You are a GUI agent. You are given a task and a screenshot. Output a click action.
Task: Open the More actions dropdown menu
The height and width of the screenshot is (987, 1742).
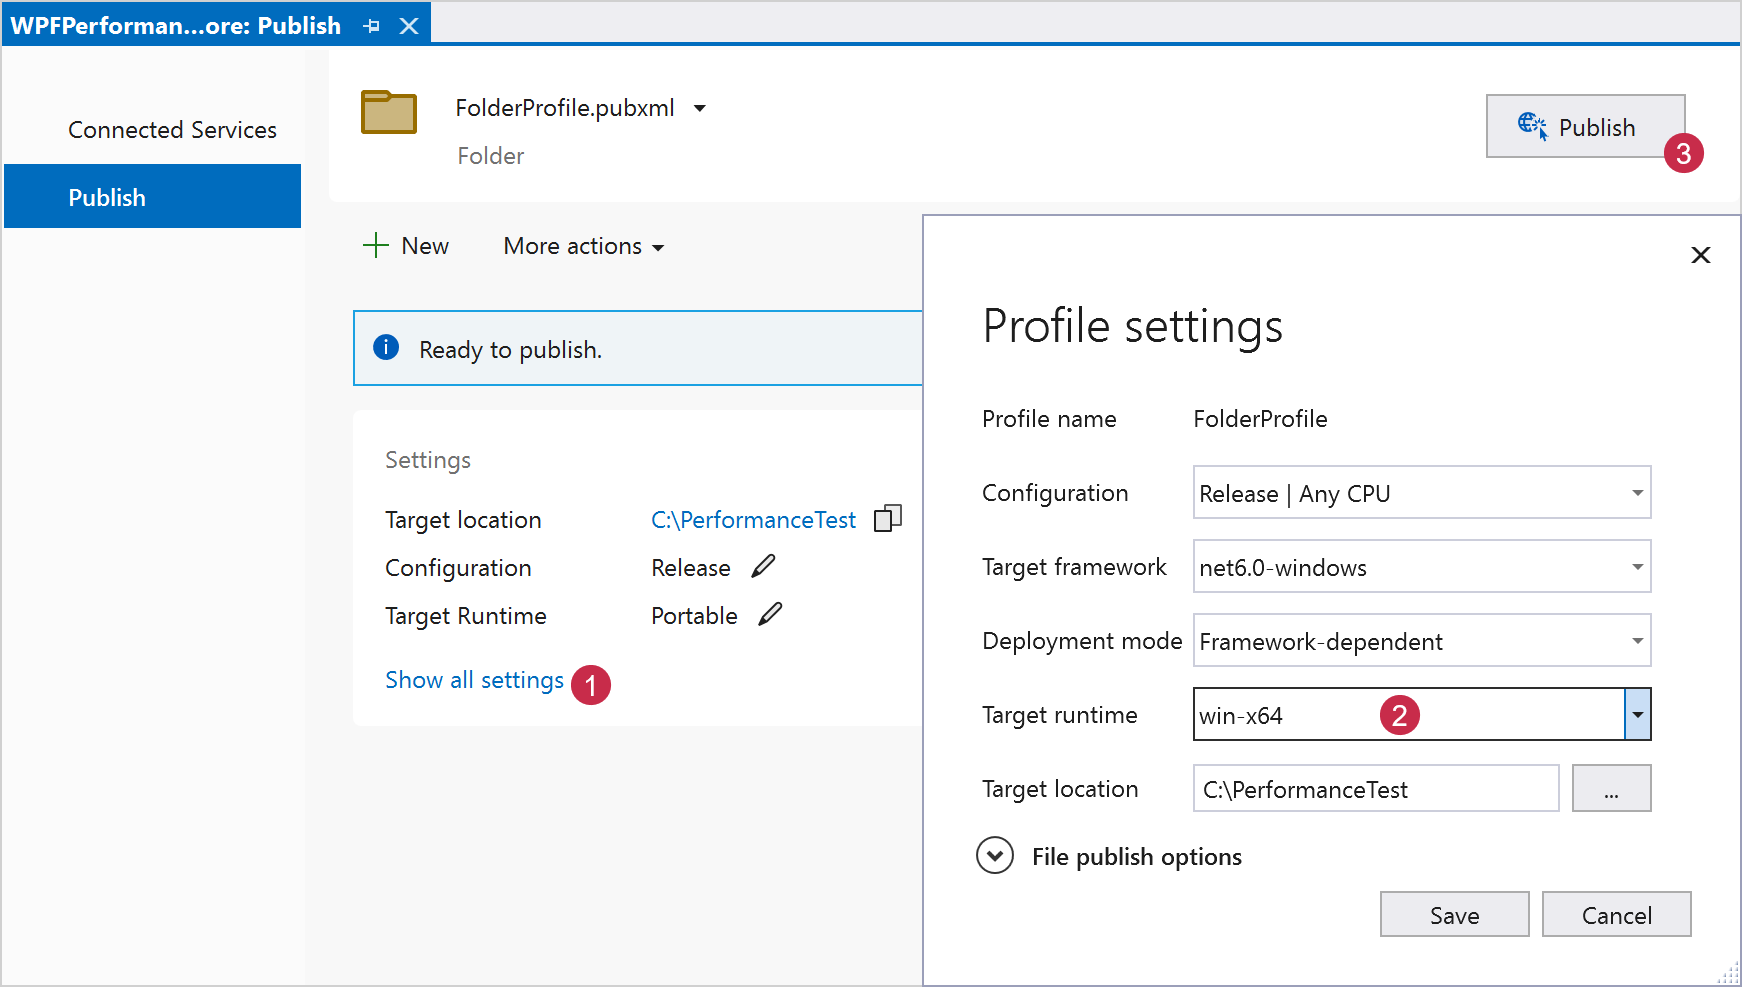click(x=584, y=246)
